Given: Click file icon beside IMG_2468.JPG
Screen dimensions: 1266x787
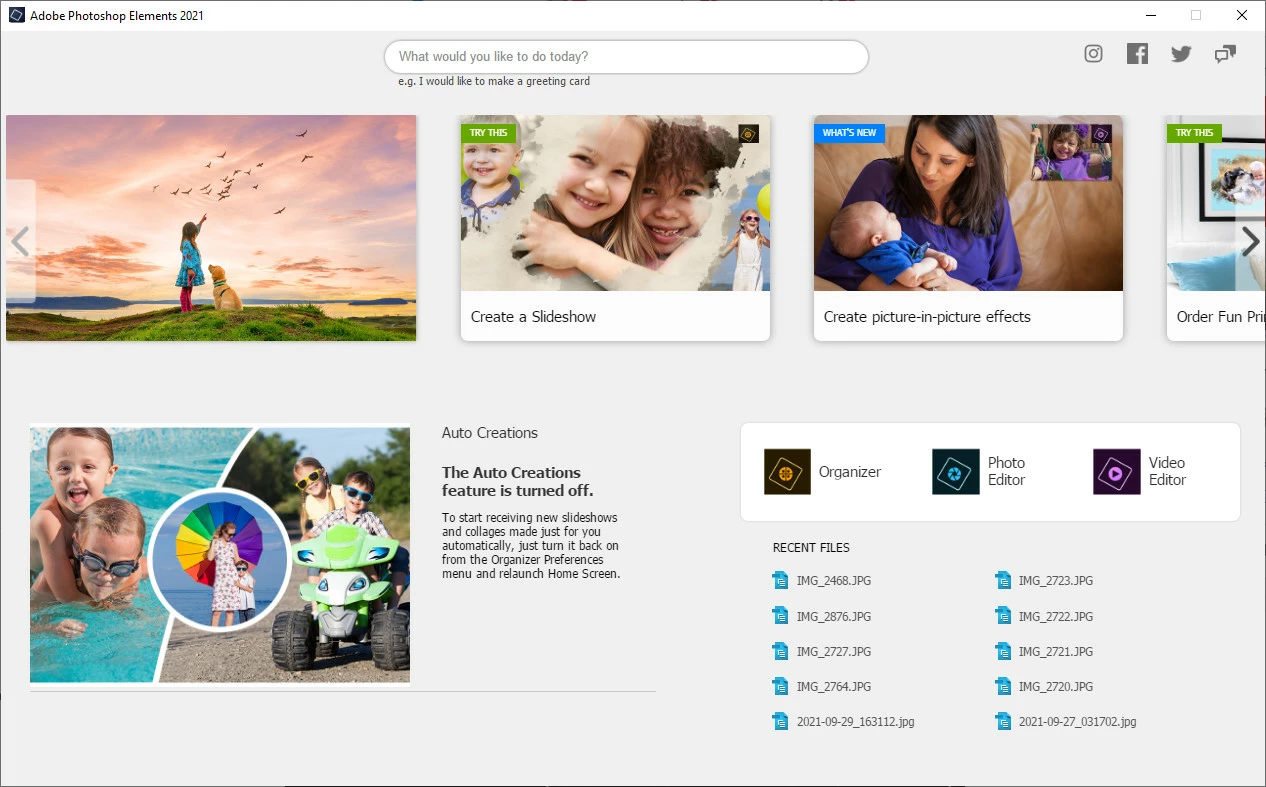Looking at the screenshot, I should click(781, 580).
